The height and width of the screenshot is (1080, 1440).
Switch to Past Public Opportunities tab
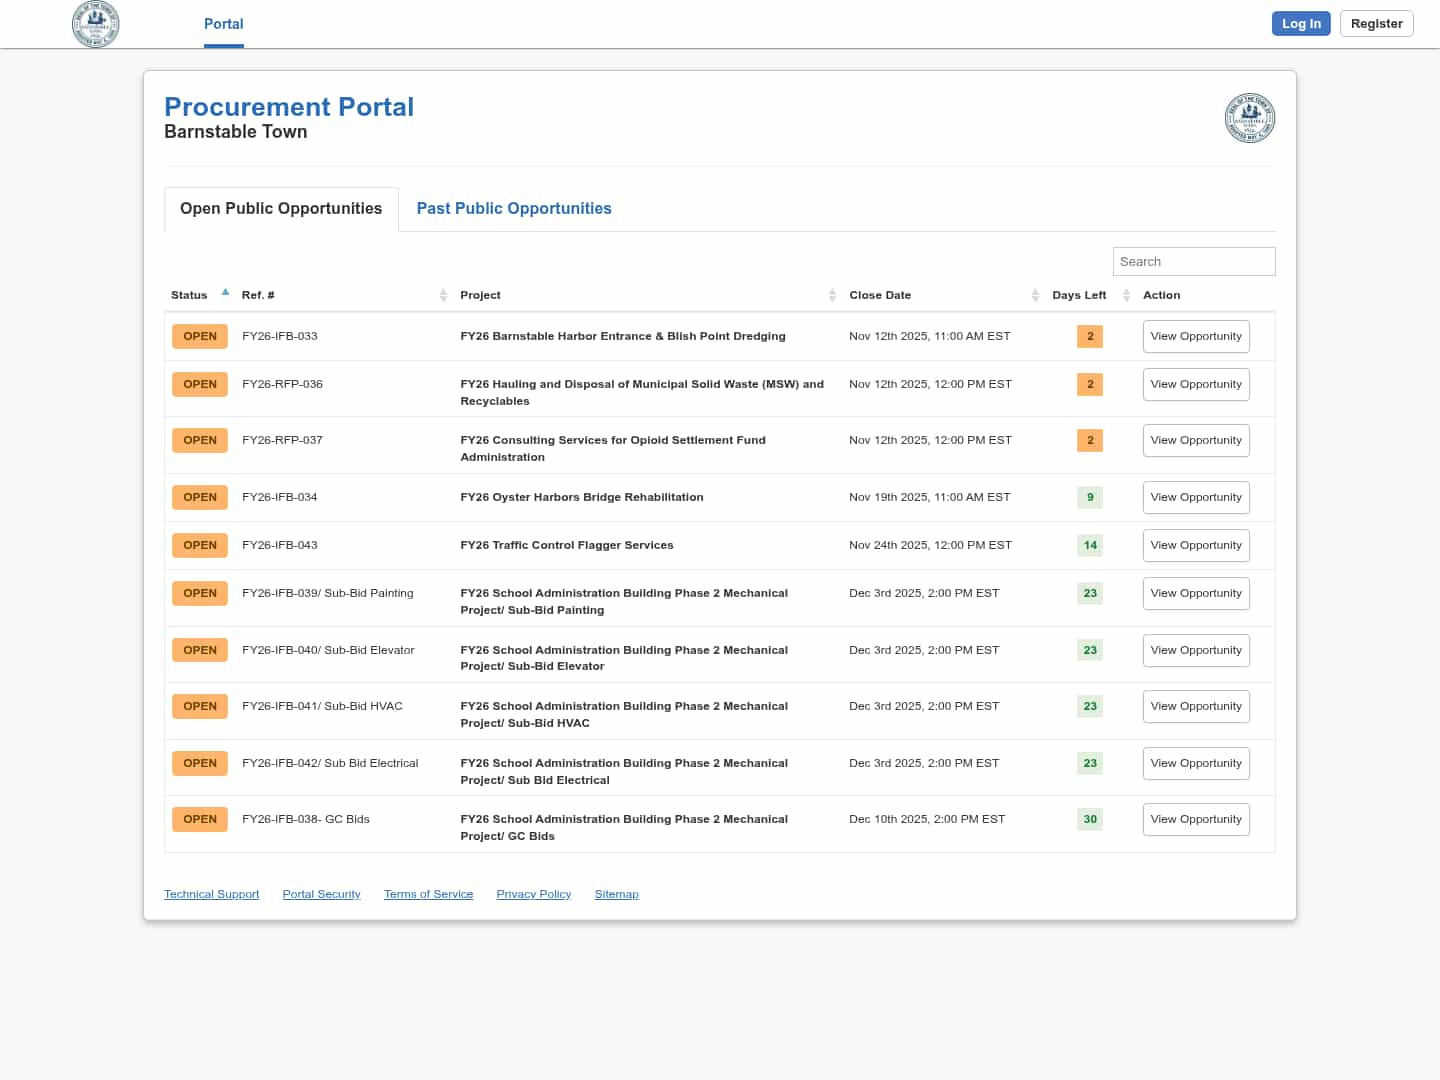click(514, 208)
